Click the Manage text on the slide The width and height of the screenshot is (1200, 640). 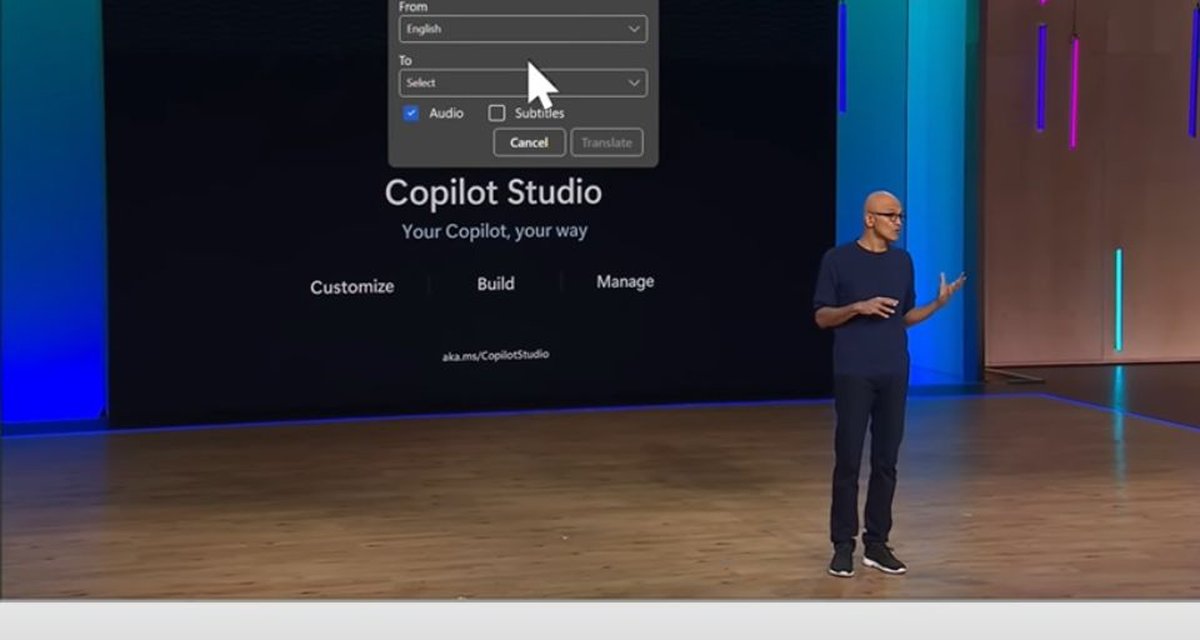coord(625,282)
